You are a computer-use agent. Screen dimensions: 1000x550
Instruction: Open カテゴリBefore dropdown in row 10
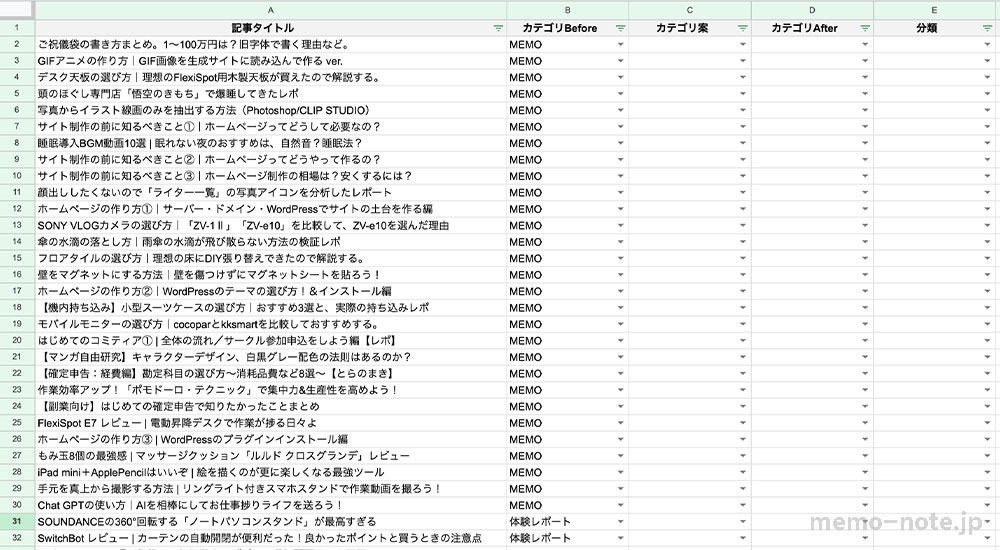coord(621,176)
